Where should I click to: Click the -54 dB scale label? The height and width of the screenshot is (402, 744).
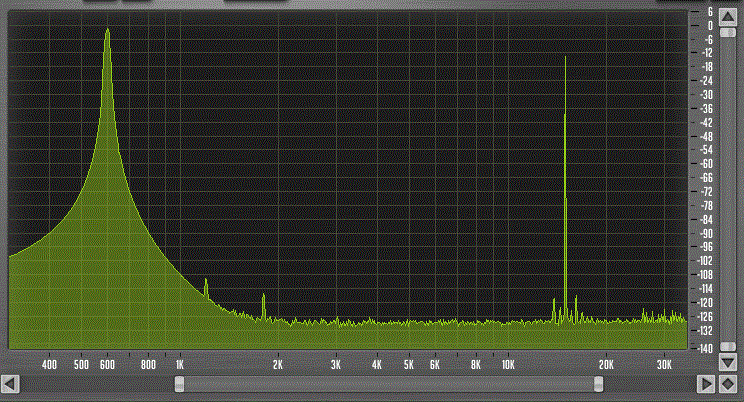coord(707,150)
